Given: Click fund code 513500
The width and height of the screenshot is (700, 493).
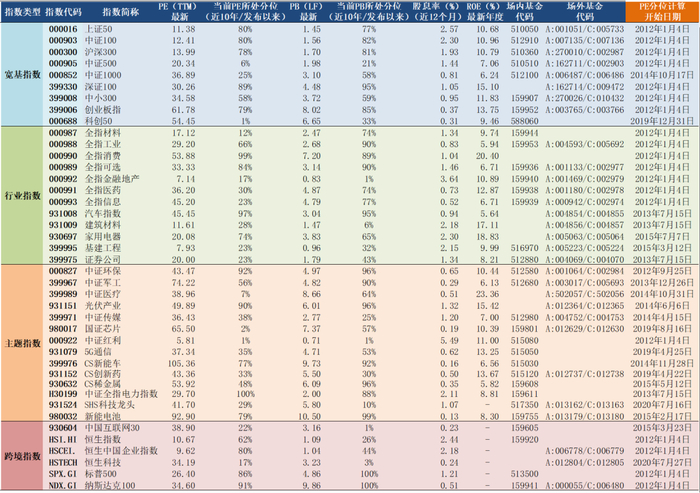Looking at the screenshot, I should [x=525, y=474].
